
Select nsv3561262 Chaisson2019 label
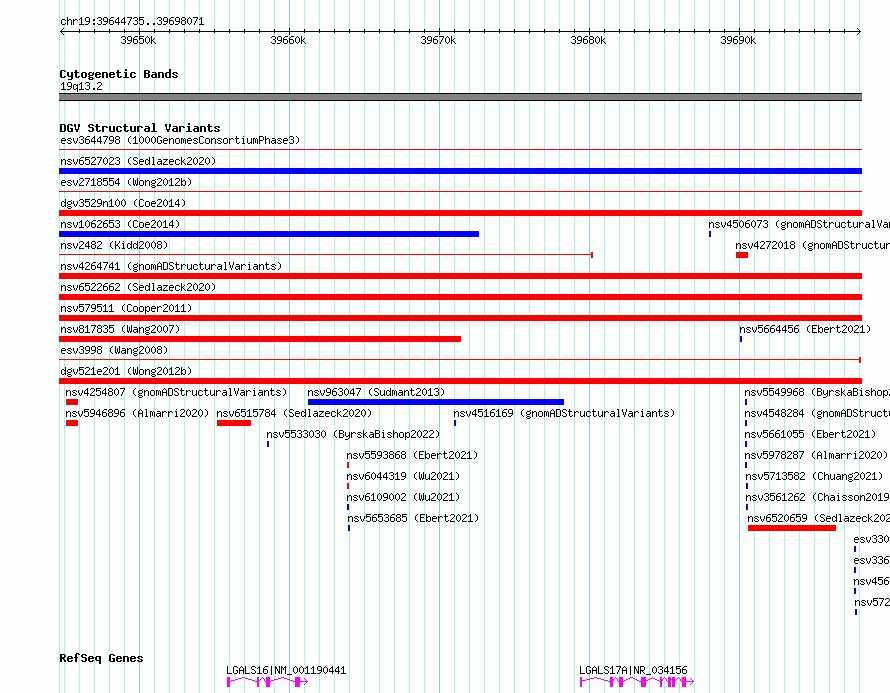coord(817,497)
